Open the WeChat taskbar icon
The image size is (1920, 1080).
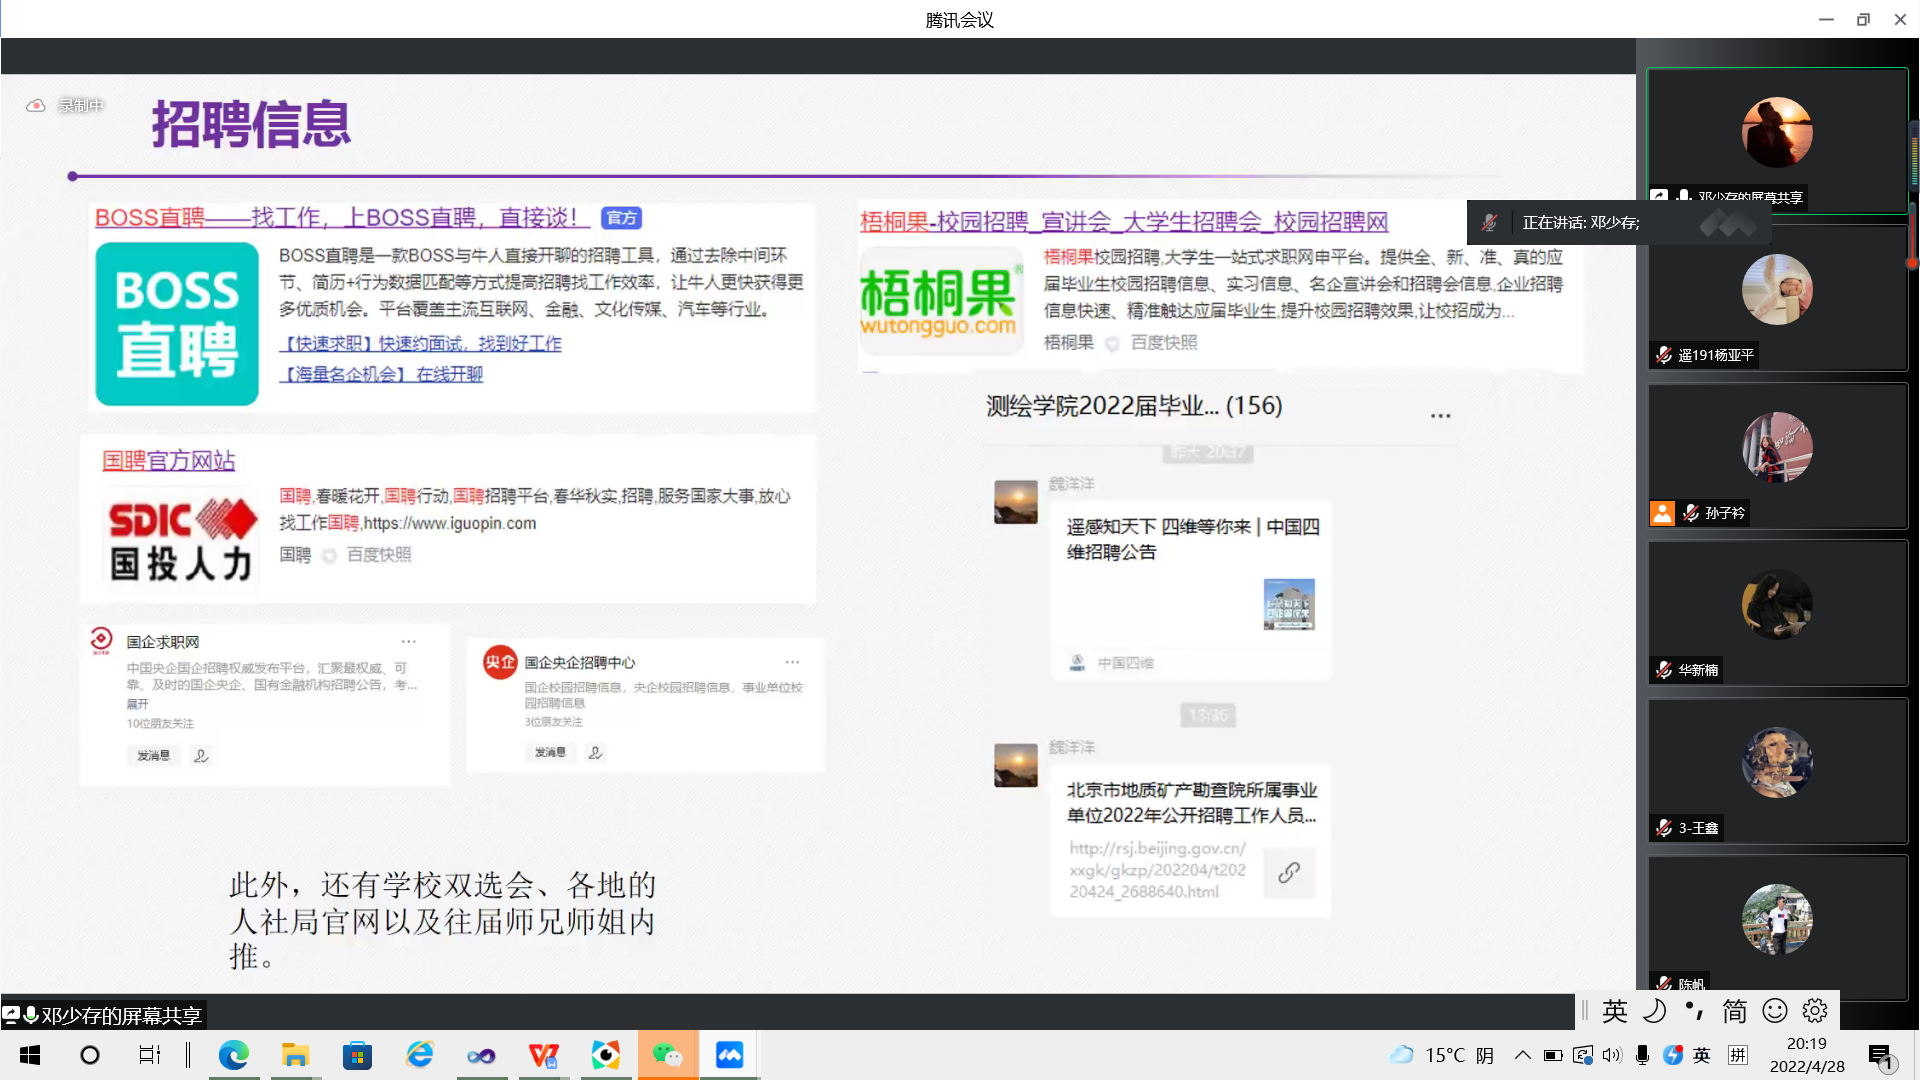point(667,1055)
